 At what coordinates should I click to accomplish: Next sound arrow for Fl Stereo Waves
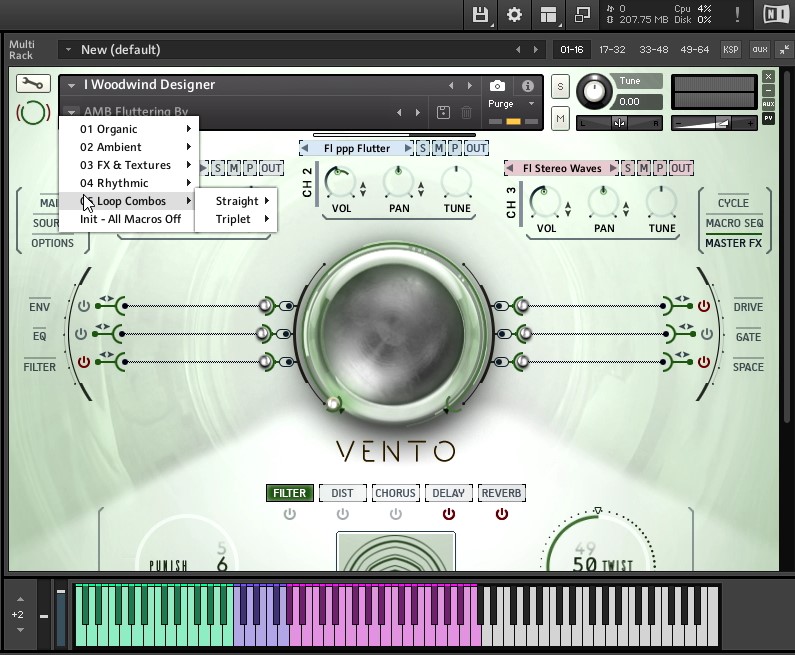[x=612, y=168]
